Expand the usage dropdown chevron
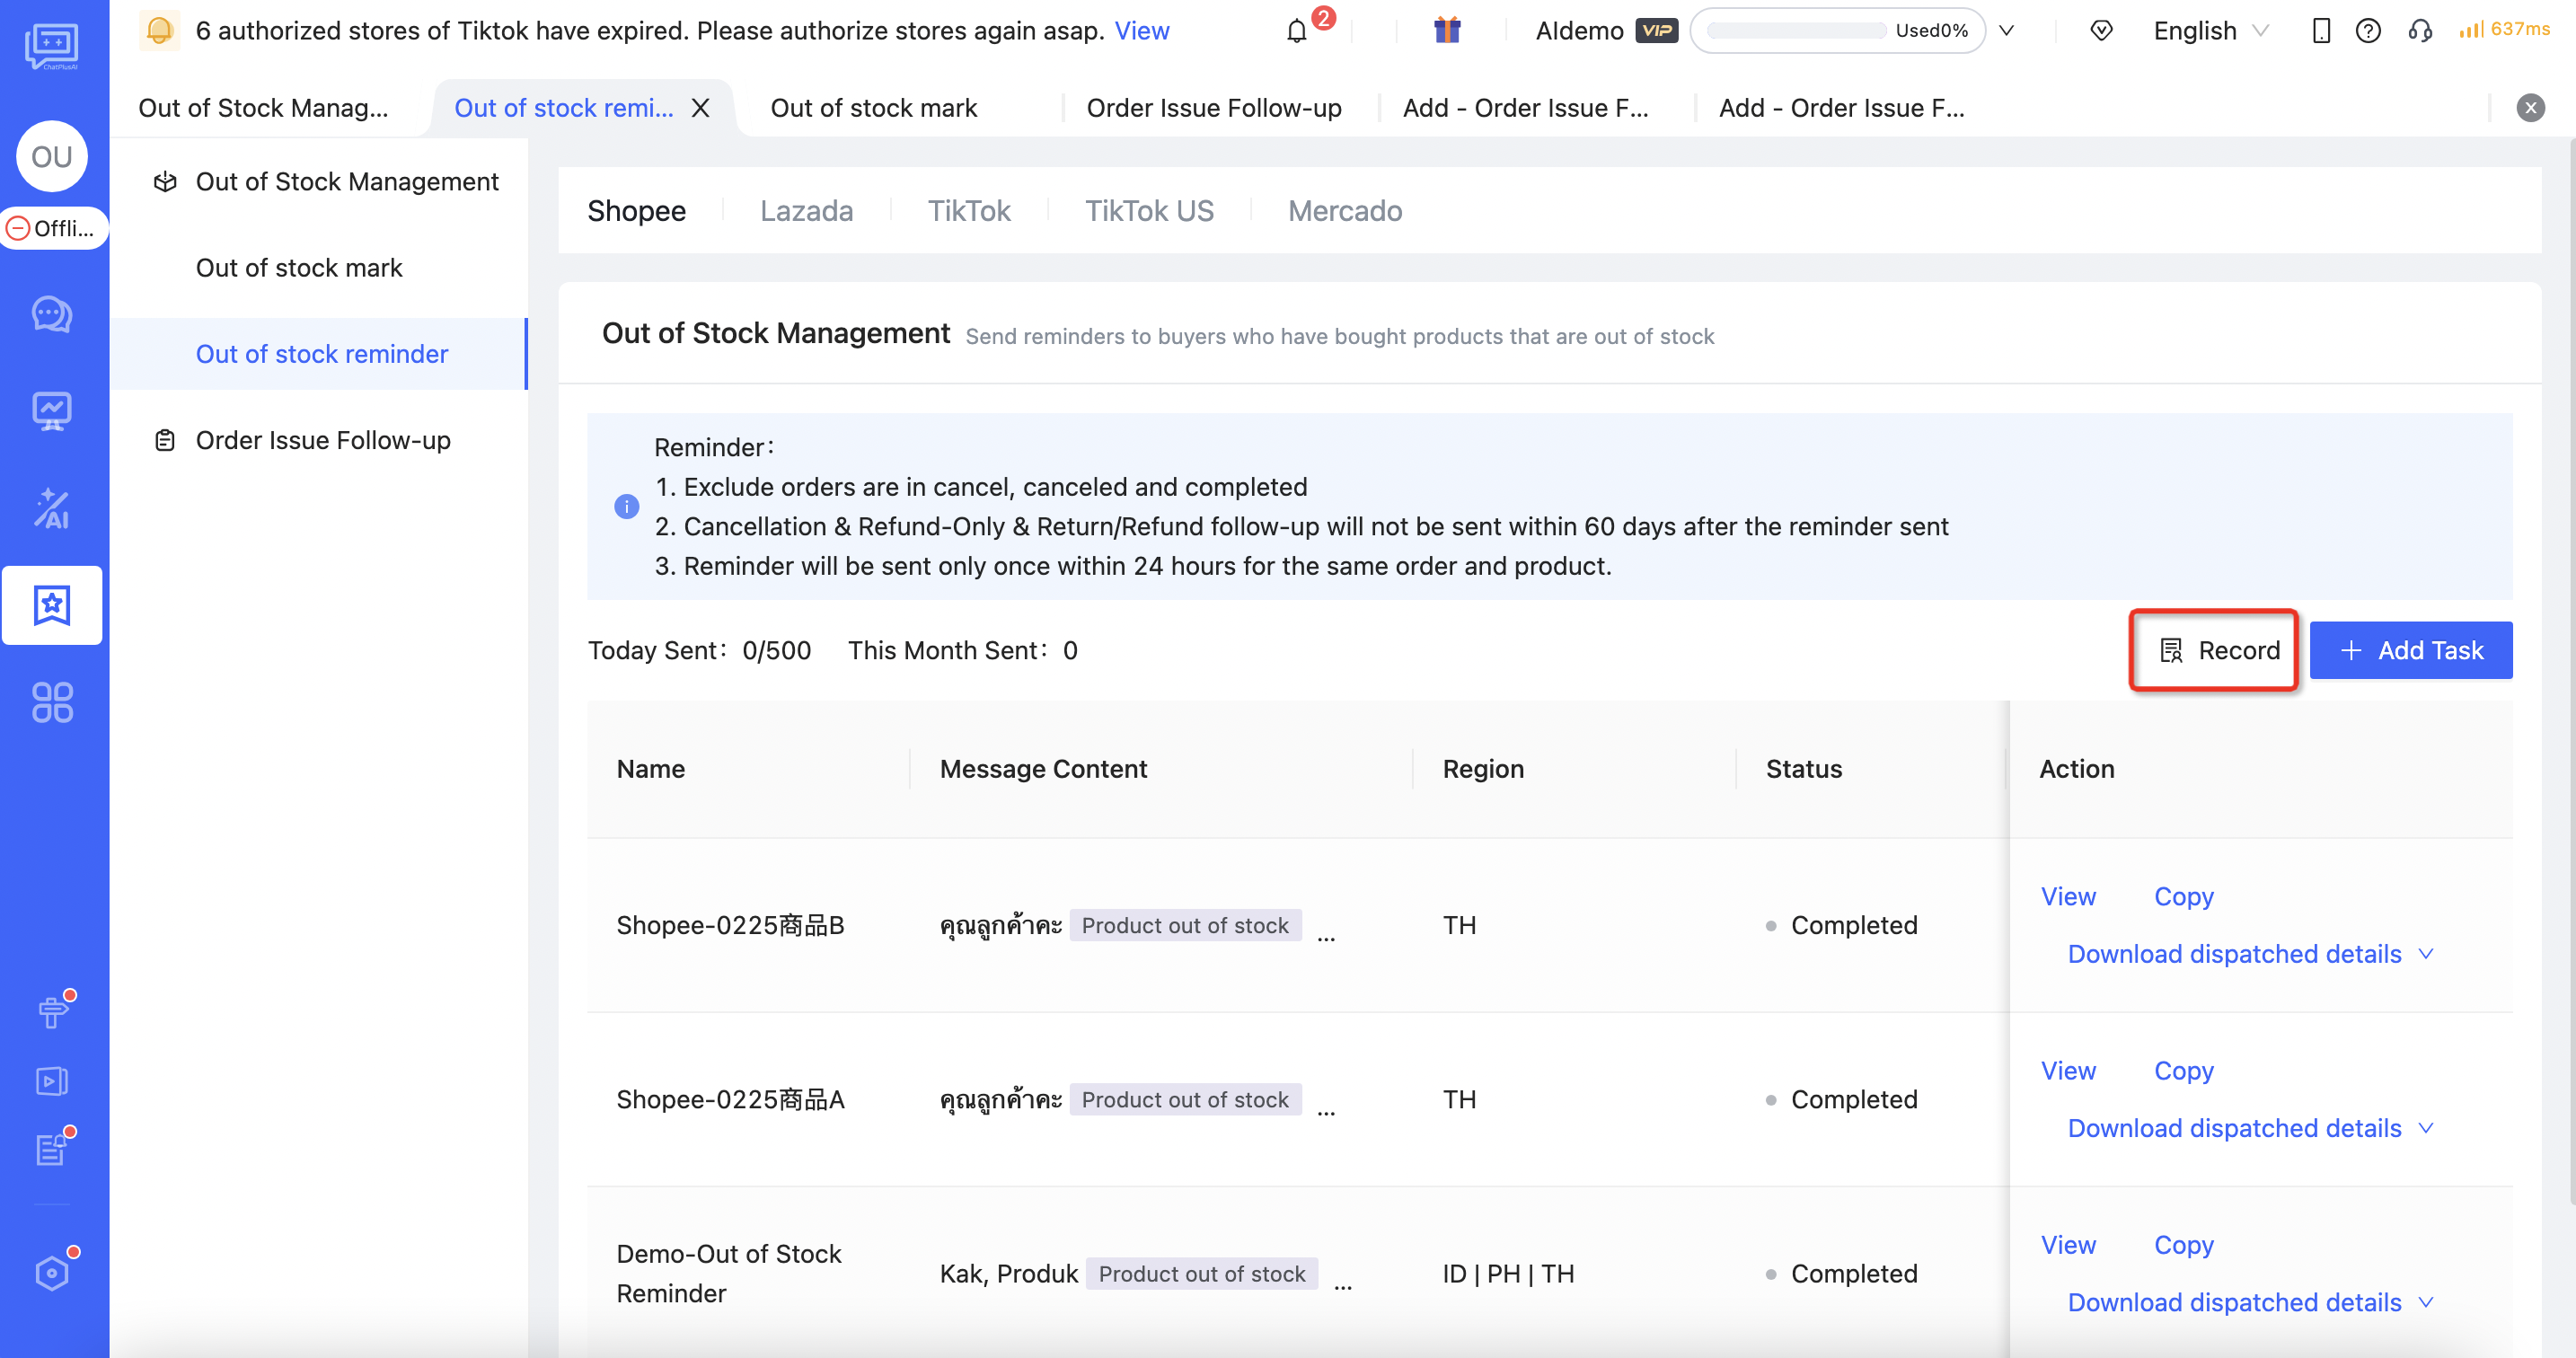 click(x=2006, y=31)
